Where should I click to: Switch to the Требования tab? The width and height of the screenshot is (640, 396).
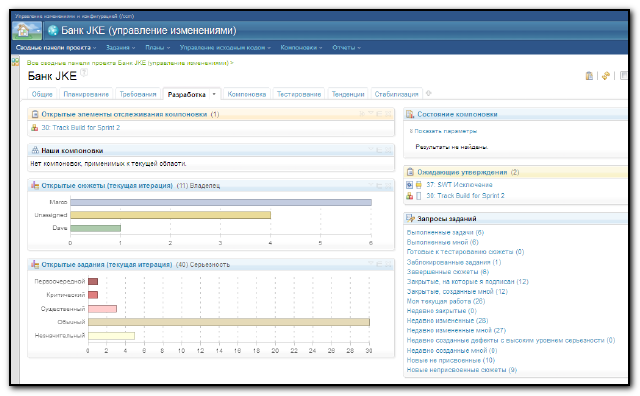coord(138,94)
